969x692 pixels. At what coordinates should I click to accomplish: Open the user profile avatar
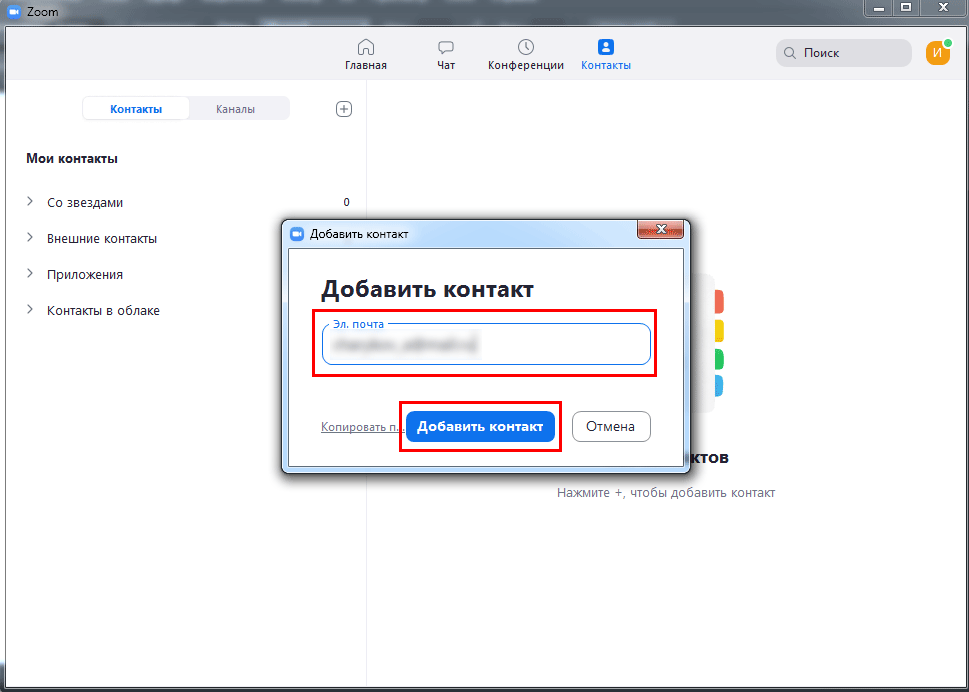point(938,53)
